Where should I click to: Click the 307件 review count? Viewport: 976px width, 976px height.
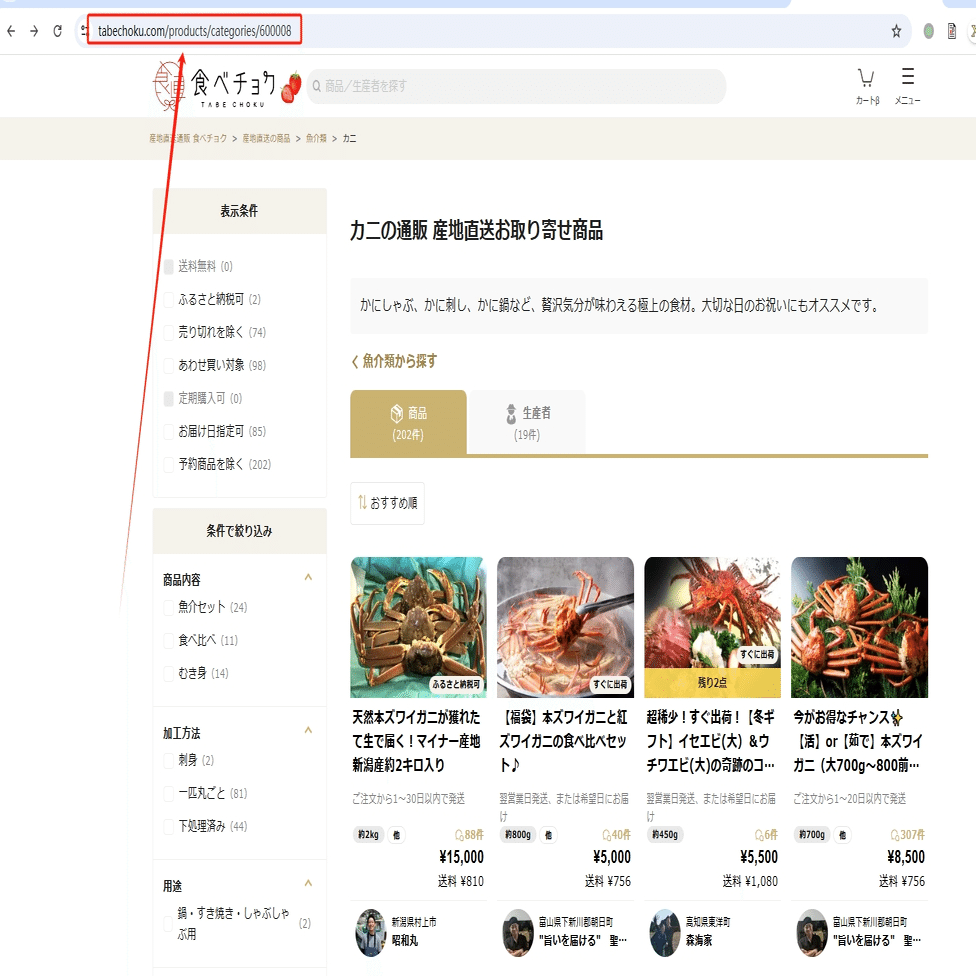click(908, 835)
